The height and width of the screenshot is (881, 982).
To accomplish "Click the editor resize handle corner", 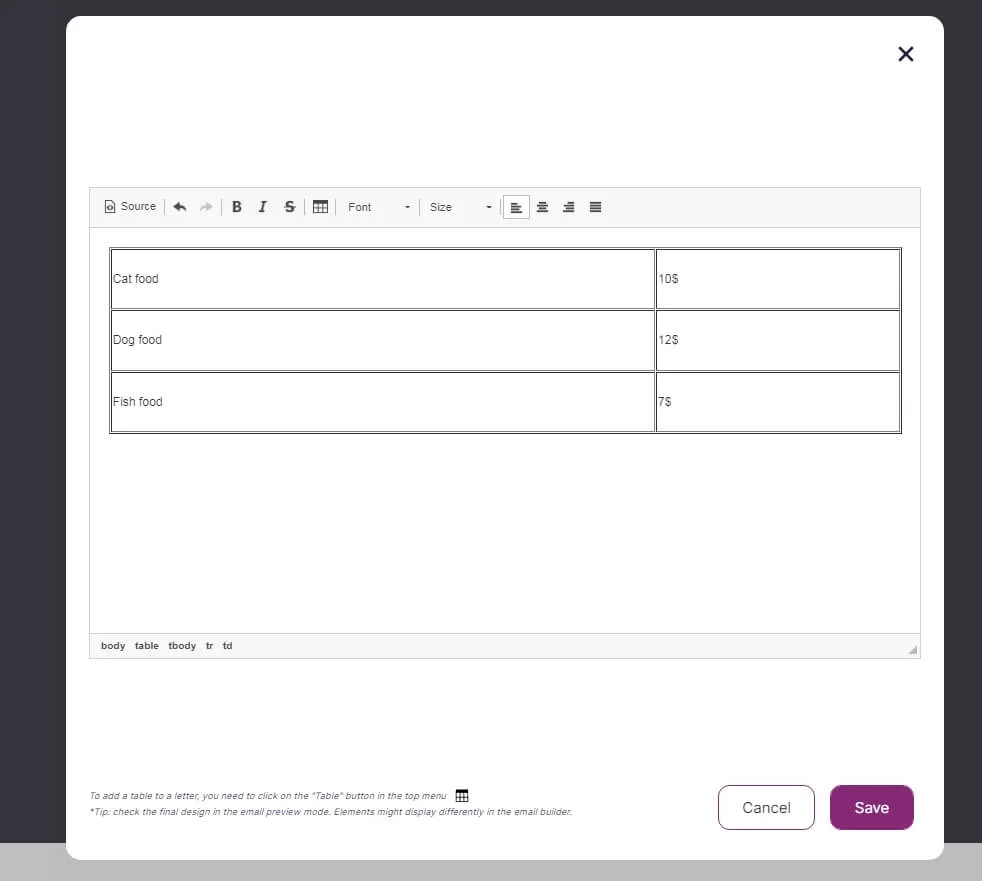I will click(912, 650).
